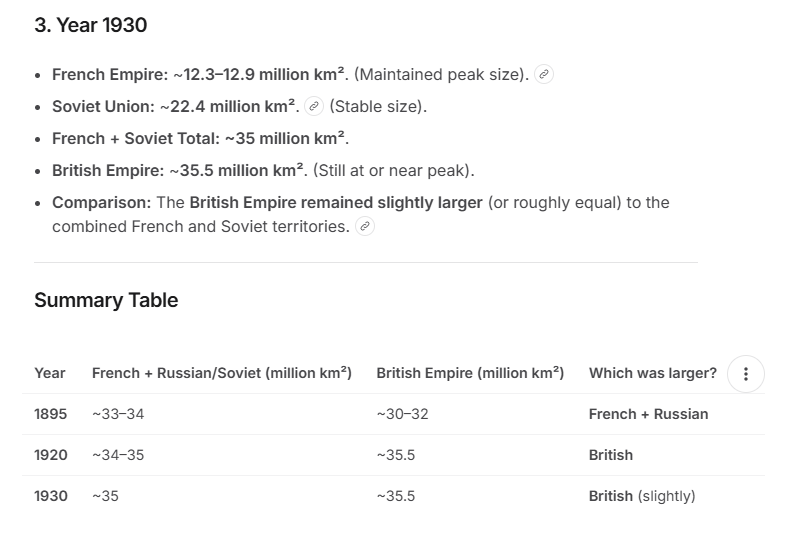Viewport: 790px width, 548px height.
Task: Select the Year column header
Action: point(50,373)
